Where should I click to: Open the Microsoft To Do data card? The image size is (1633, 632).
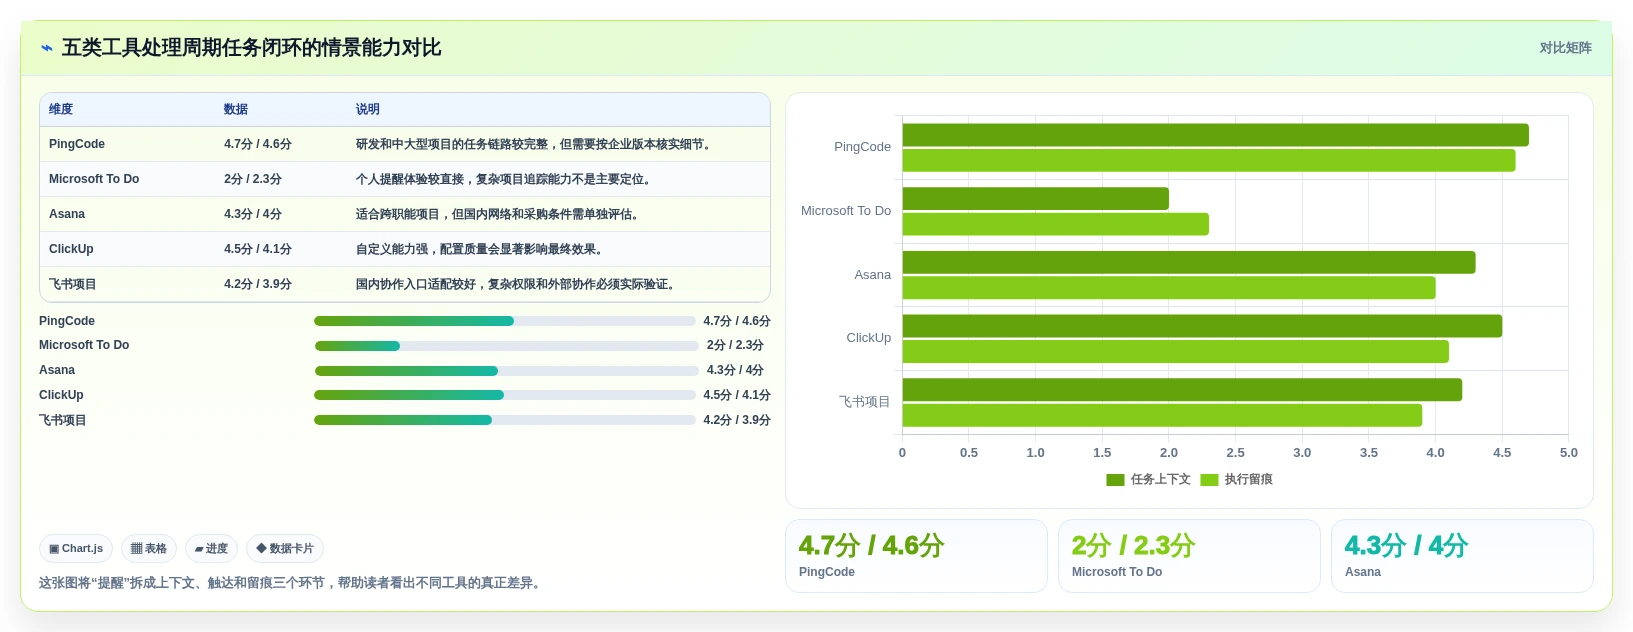click(1189, 556)
